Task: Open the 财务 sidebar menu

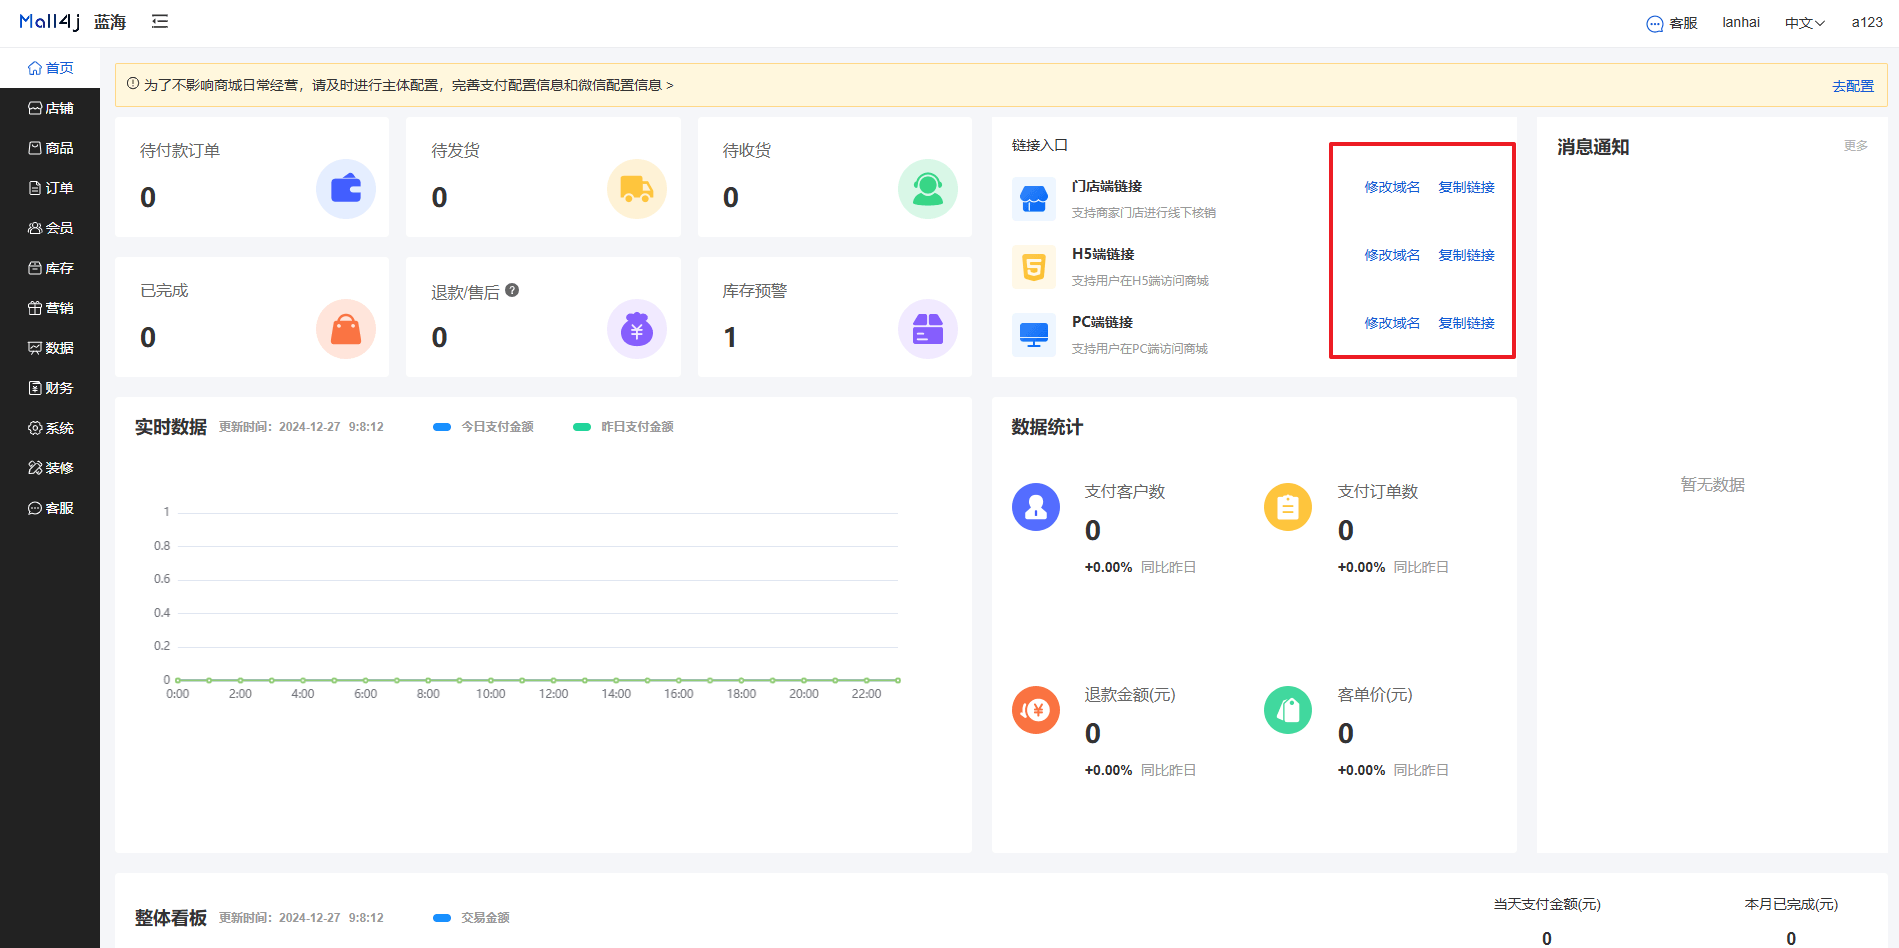Action: click(x=50, y=388)
